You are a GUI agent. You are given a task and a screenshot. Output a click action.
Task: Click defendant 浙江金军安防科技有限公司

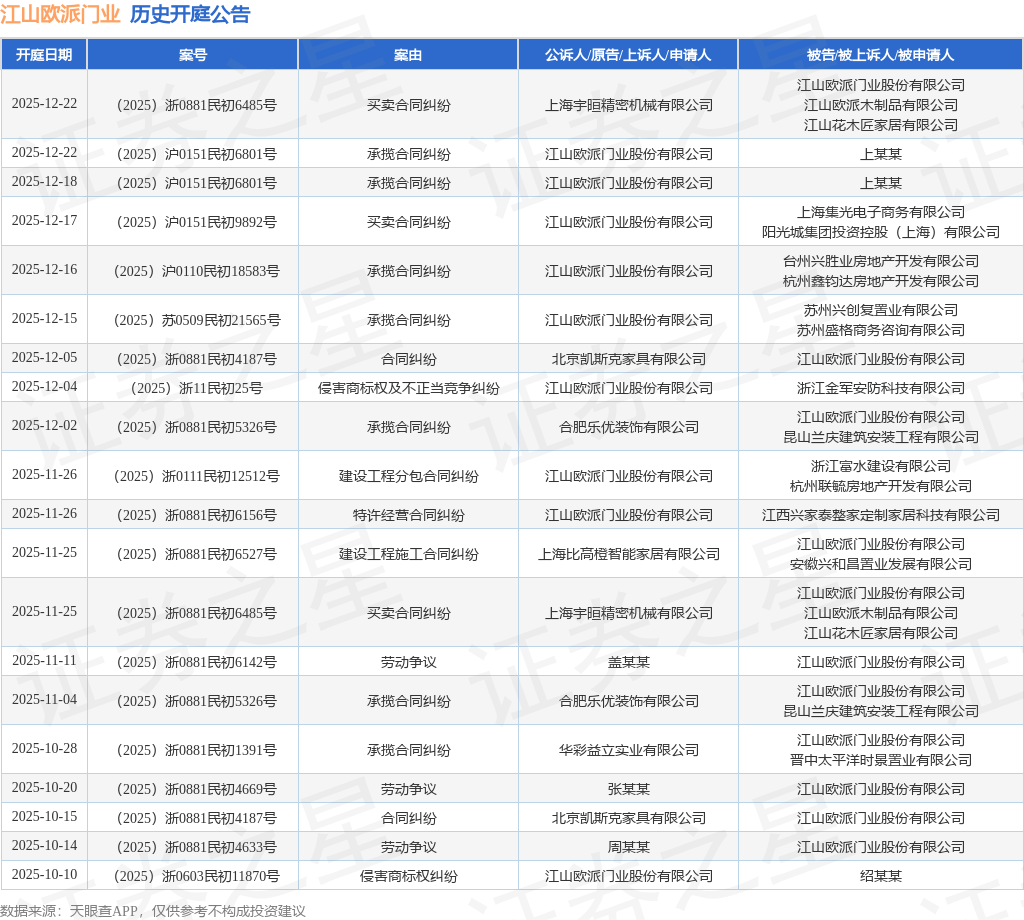coord(880,389)
